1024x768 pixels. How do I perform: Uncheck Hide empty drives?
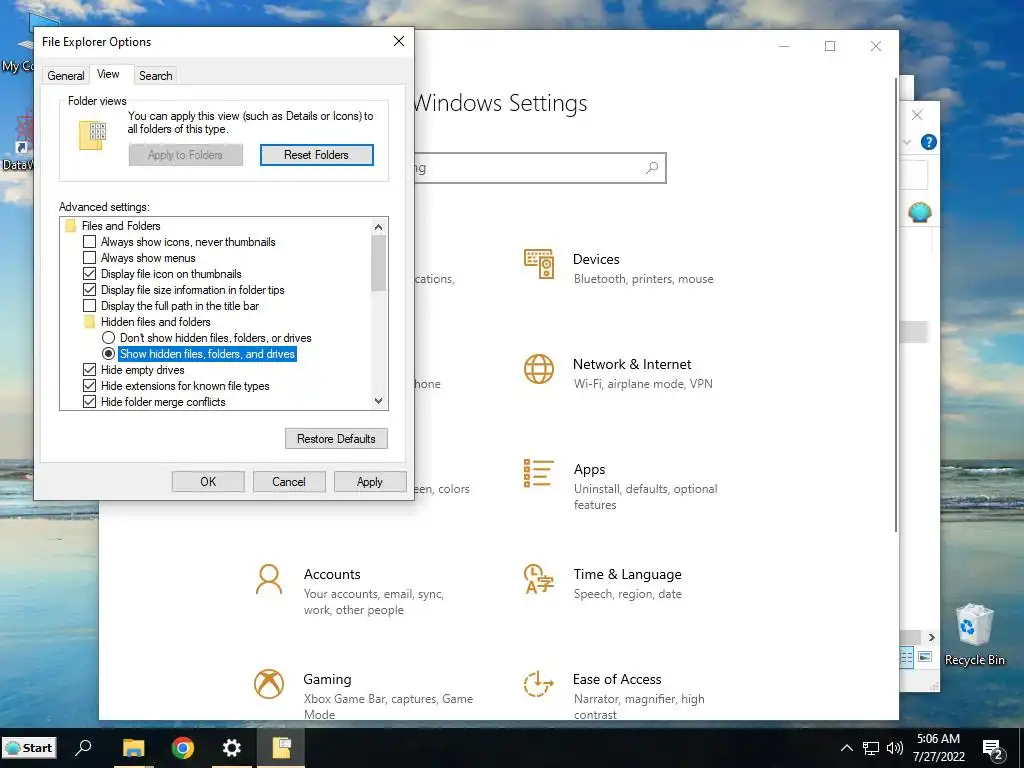89,370
